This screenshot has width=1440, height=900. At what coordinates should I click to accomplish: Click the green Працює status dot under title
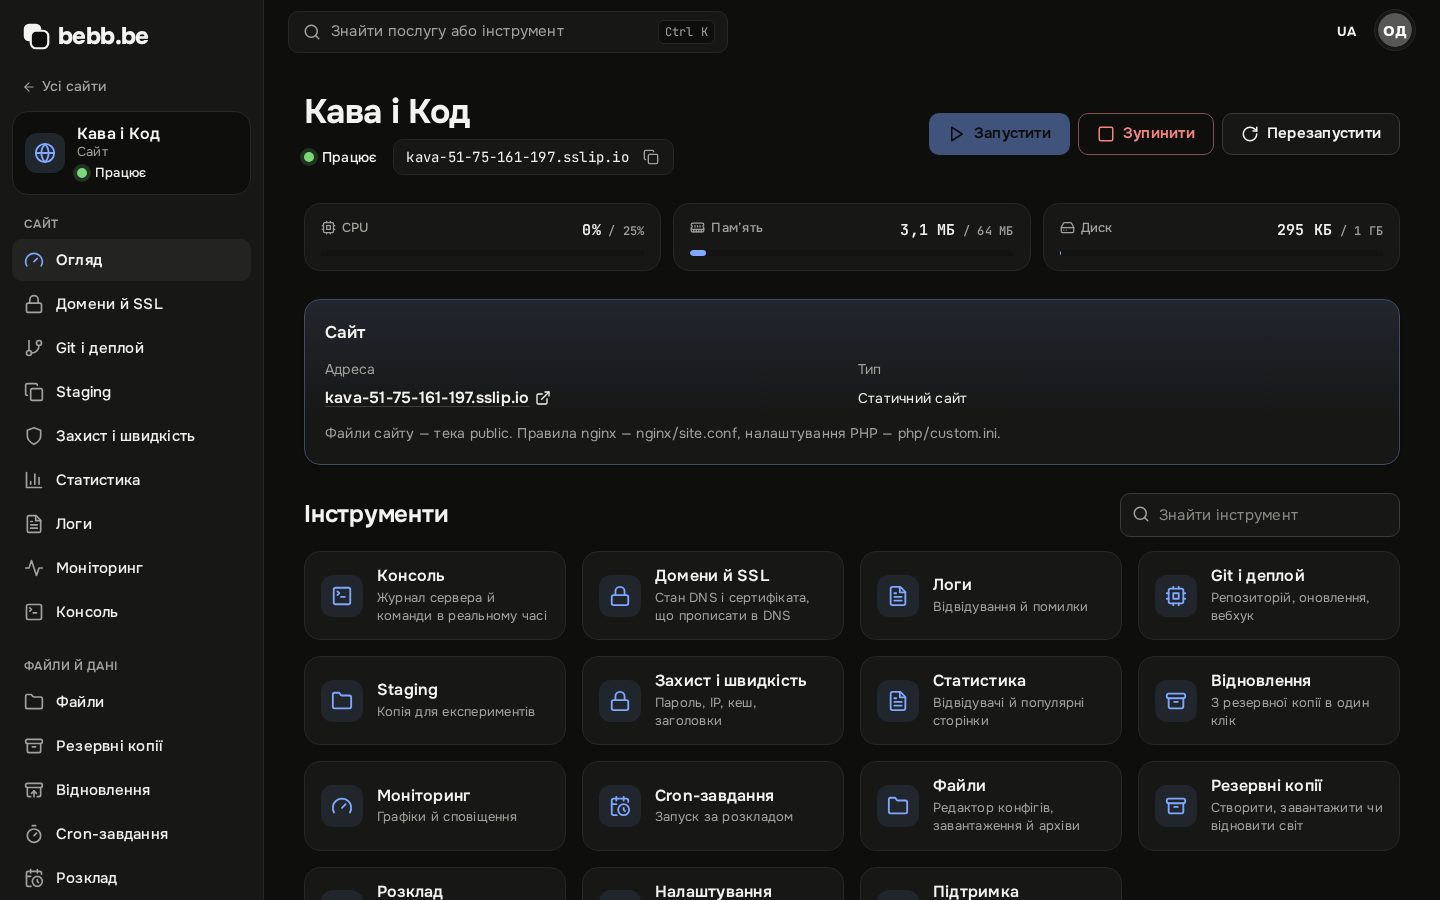(x=309, y=157)
